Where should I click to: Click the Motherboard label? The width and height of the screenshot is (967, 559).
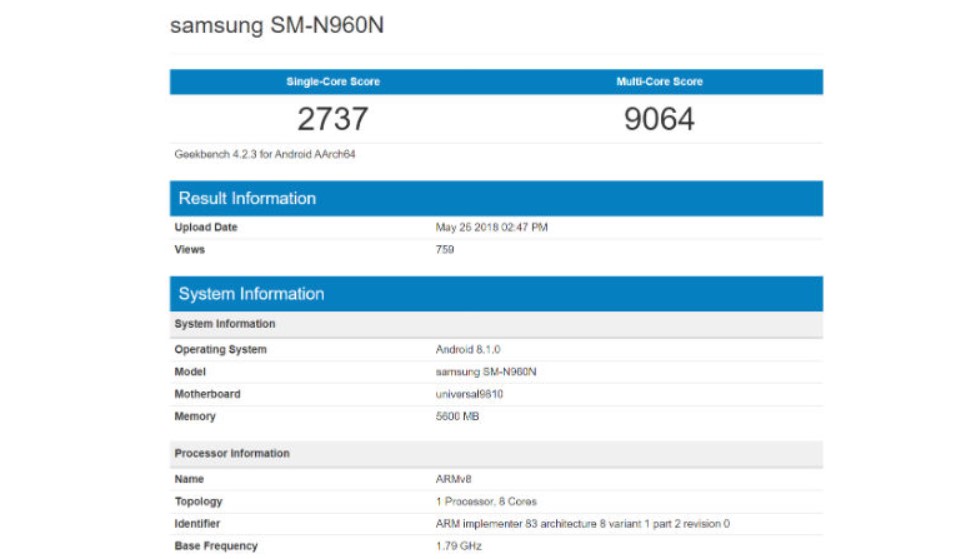(207, 394)
